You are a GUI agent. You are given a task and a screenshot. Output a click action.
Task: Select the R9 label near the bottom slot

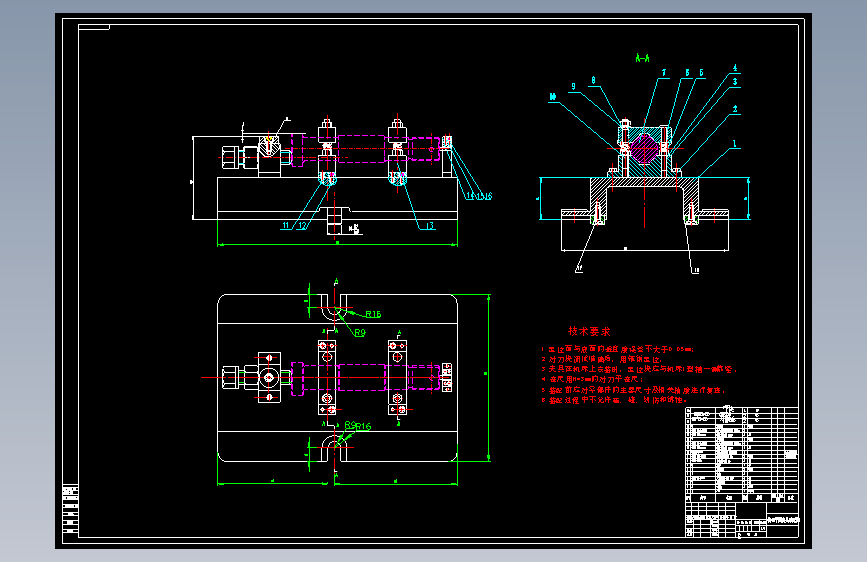350,425
